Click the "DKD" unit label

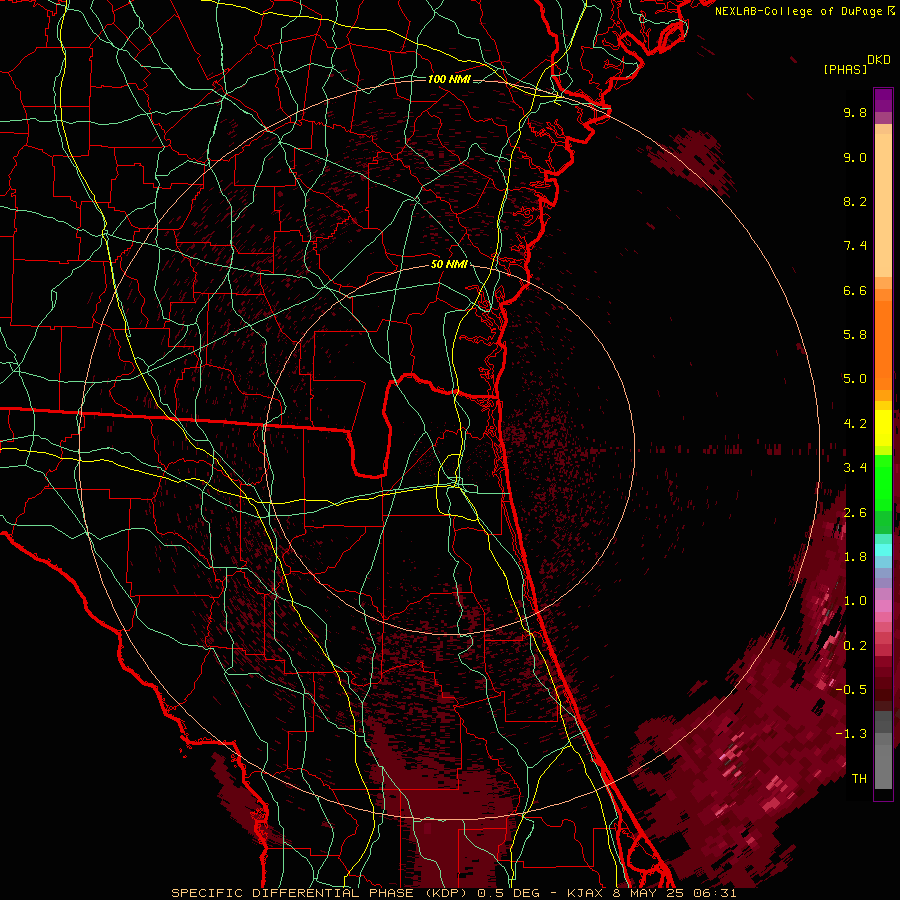pos(879,60)
